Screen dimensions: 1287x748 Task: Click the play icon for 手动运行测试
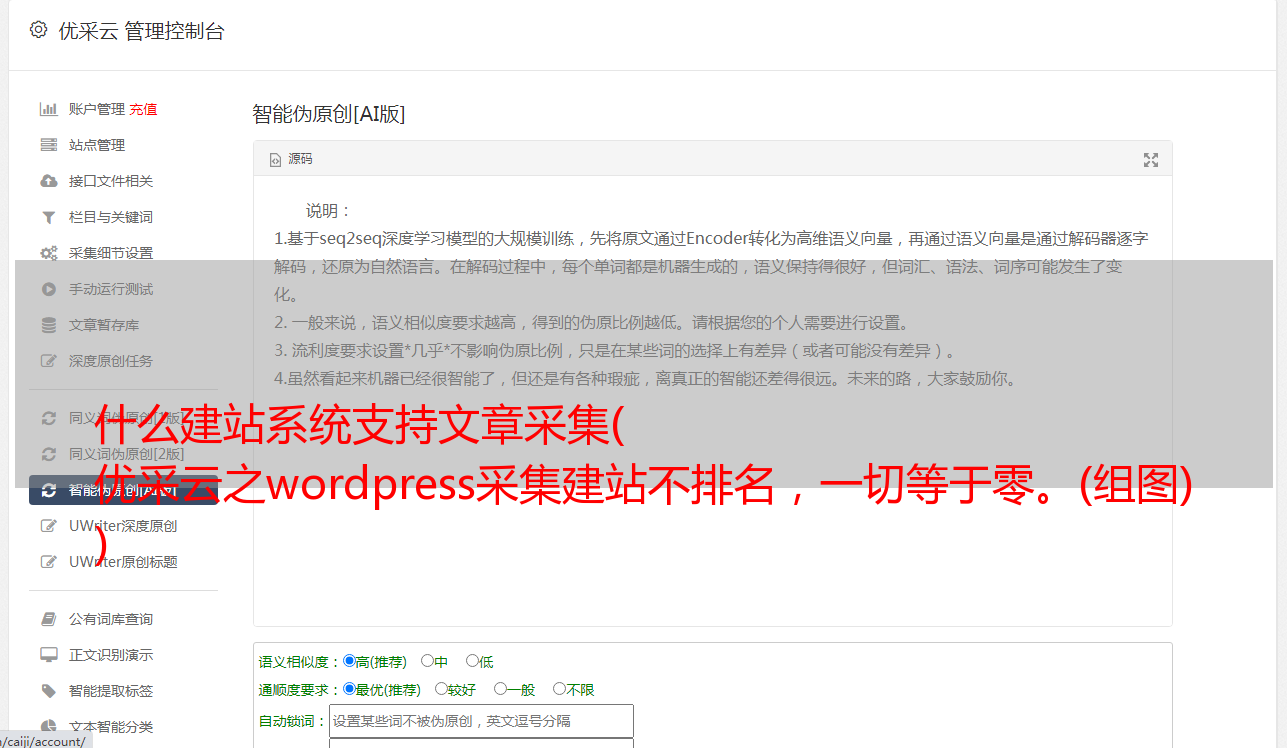click(48, 289)
